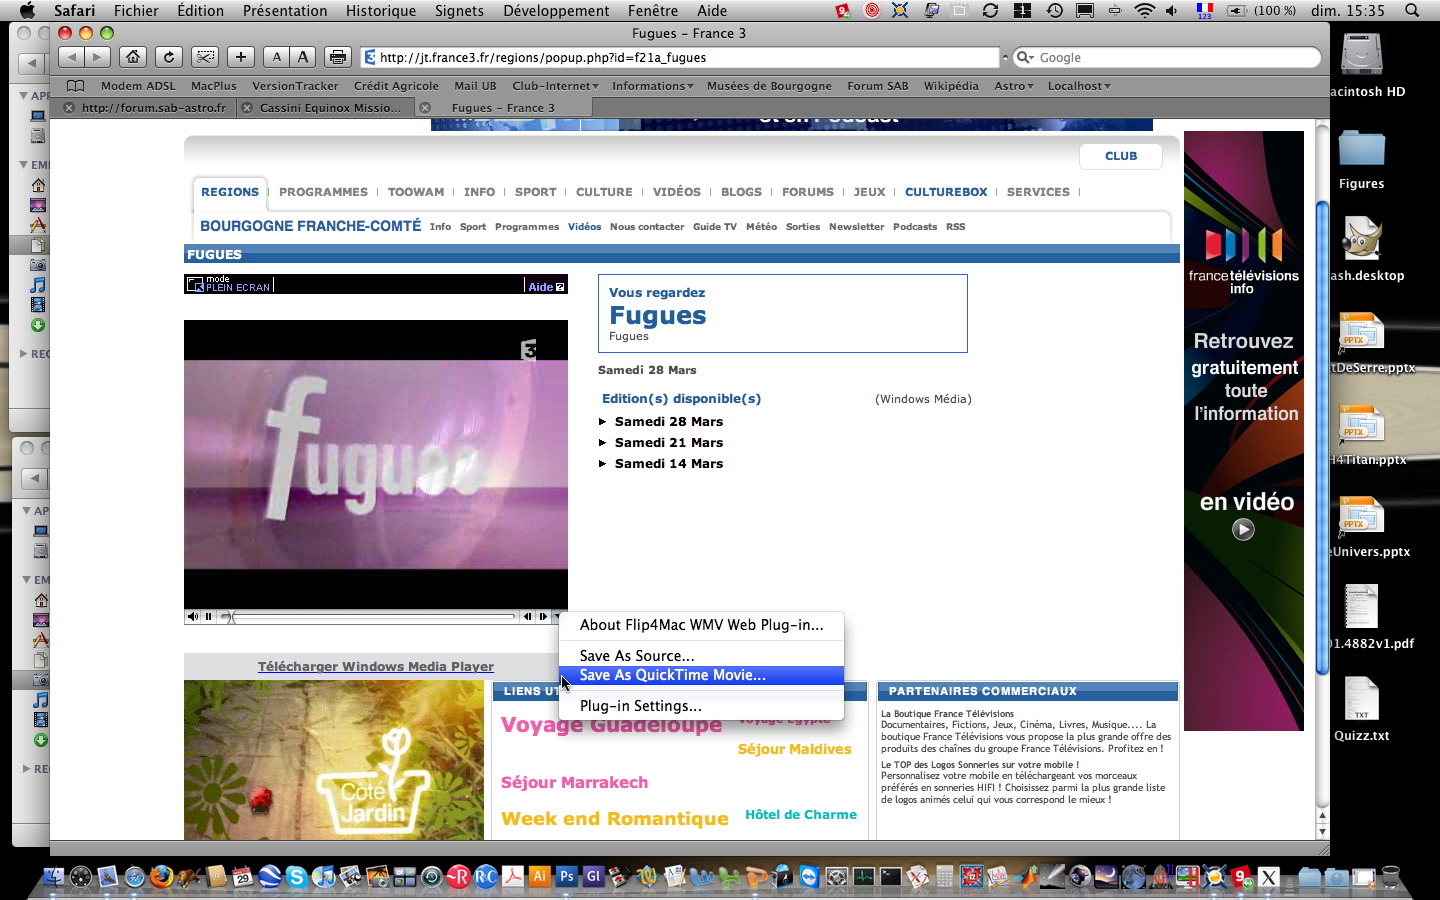The image size is (1440, 900).
Task: Click the Télécharger Windows Media Player link
Action: tap(375, 667)
